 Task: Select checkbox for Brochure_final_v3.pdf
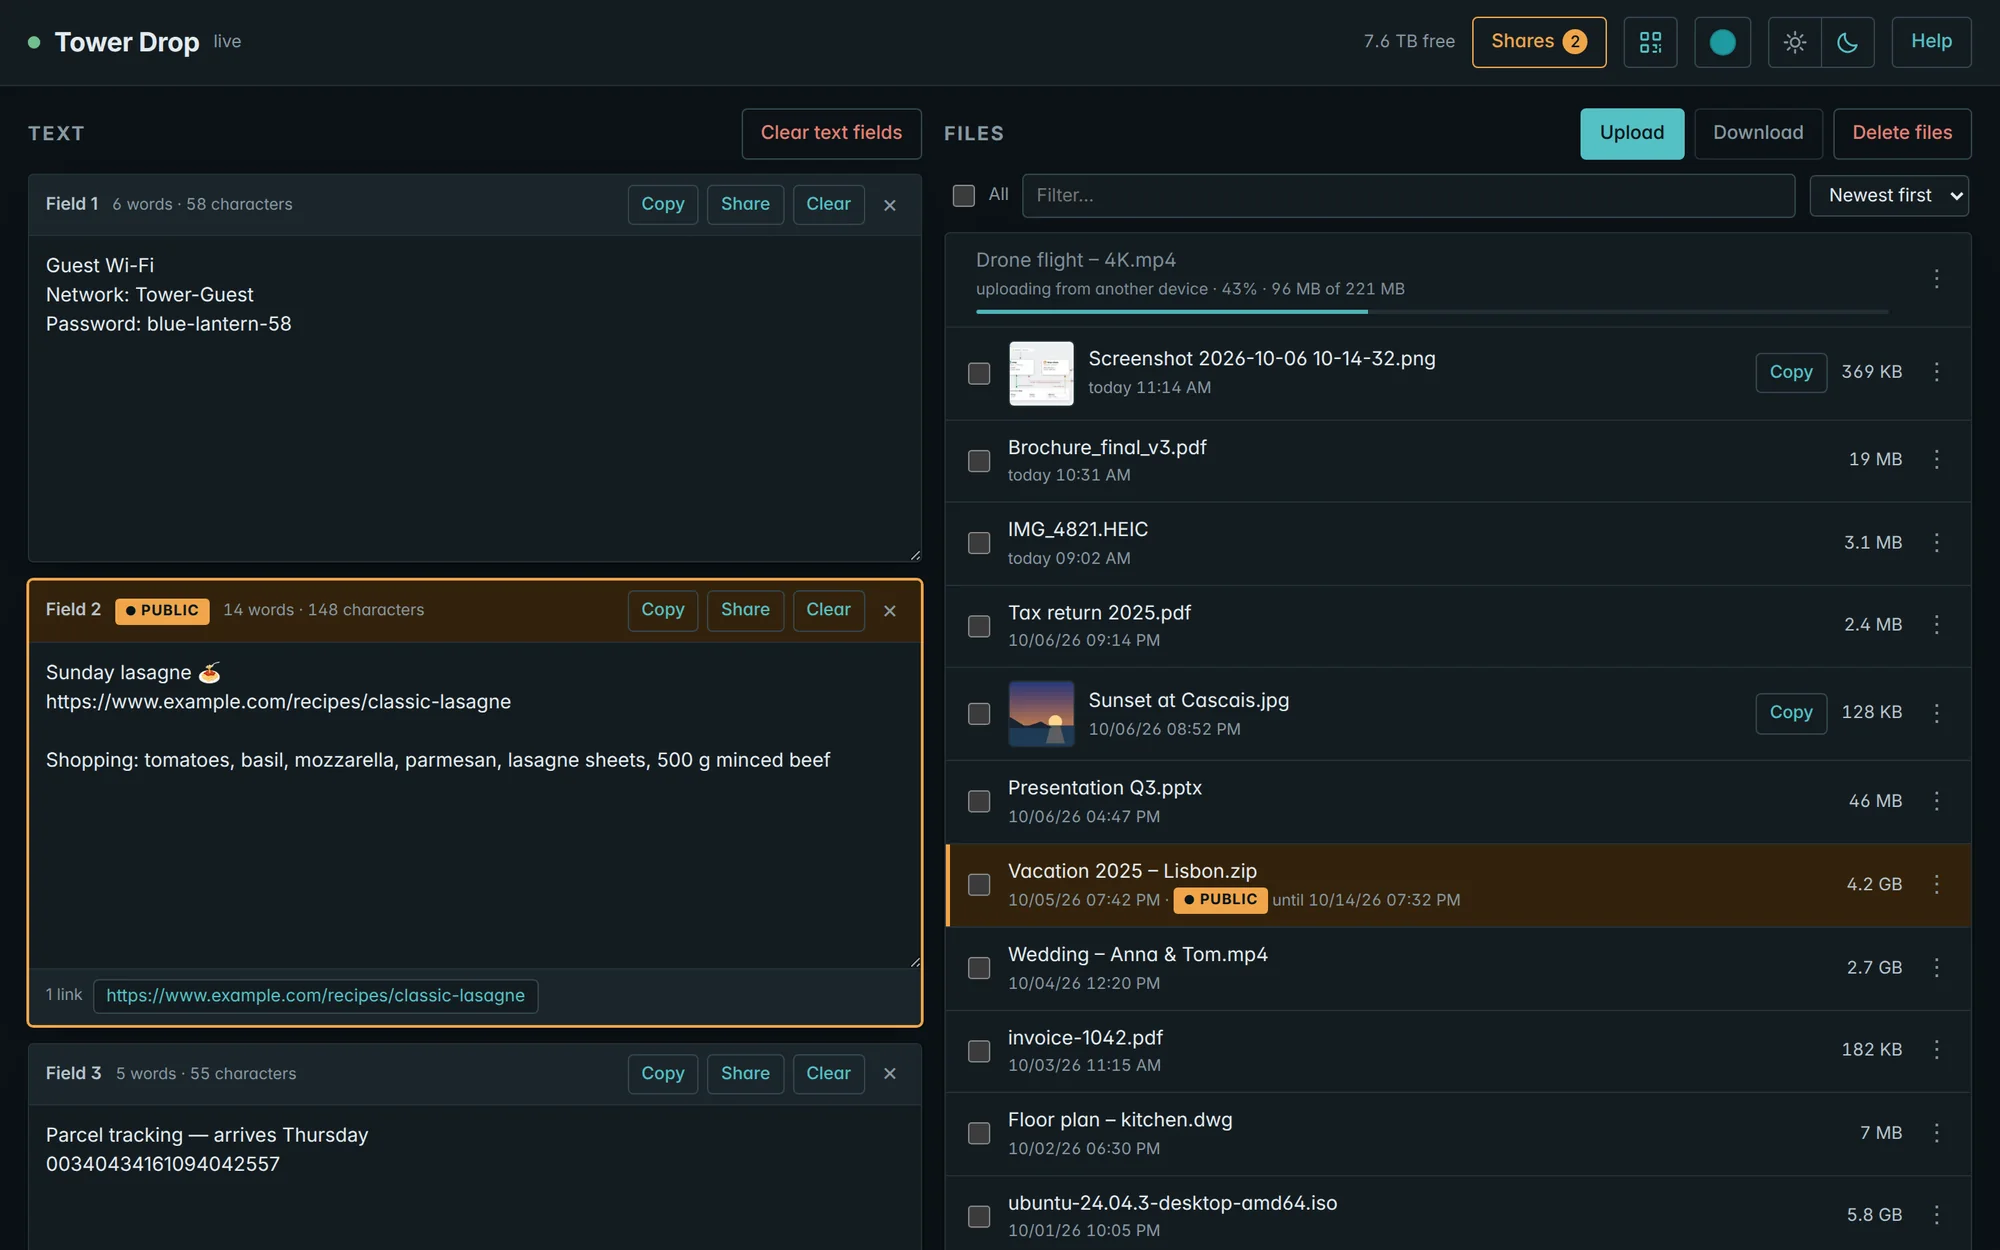(x=979, y=461)
